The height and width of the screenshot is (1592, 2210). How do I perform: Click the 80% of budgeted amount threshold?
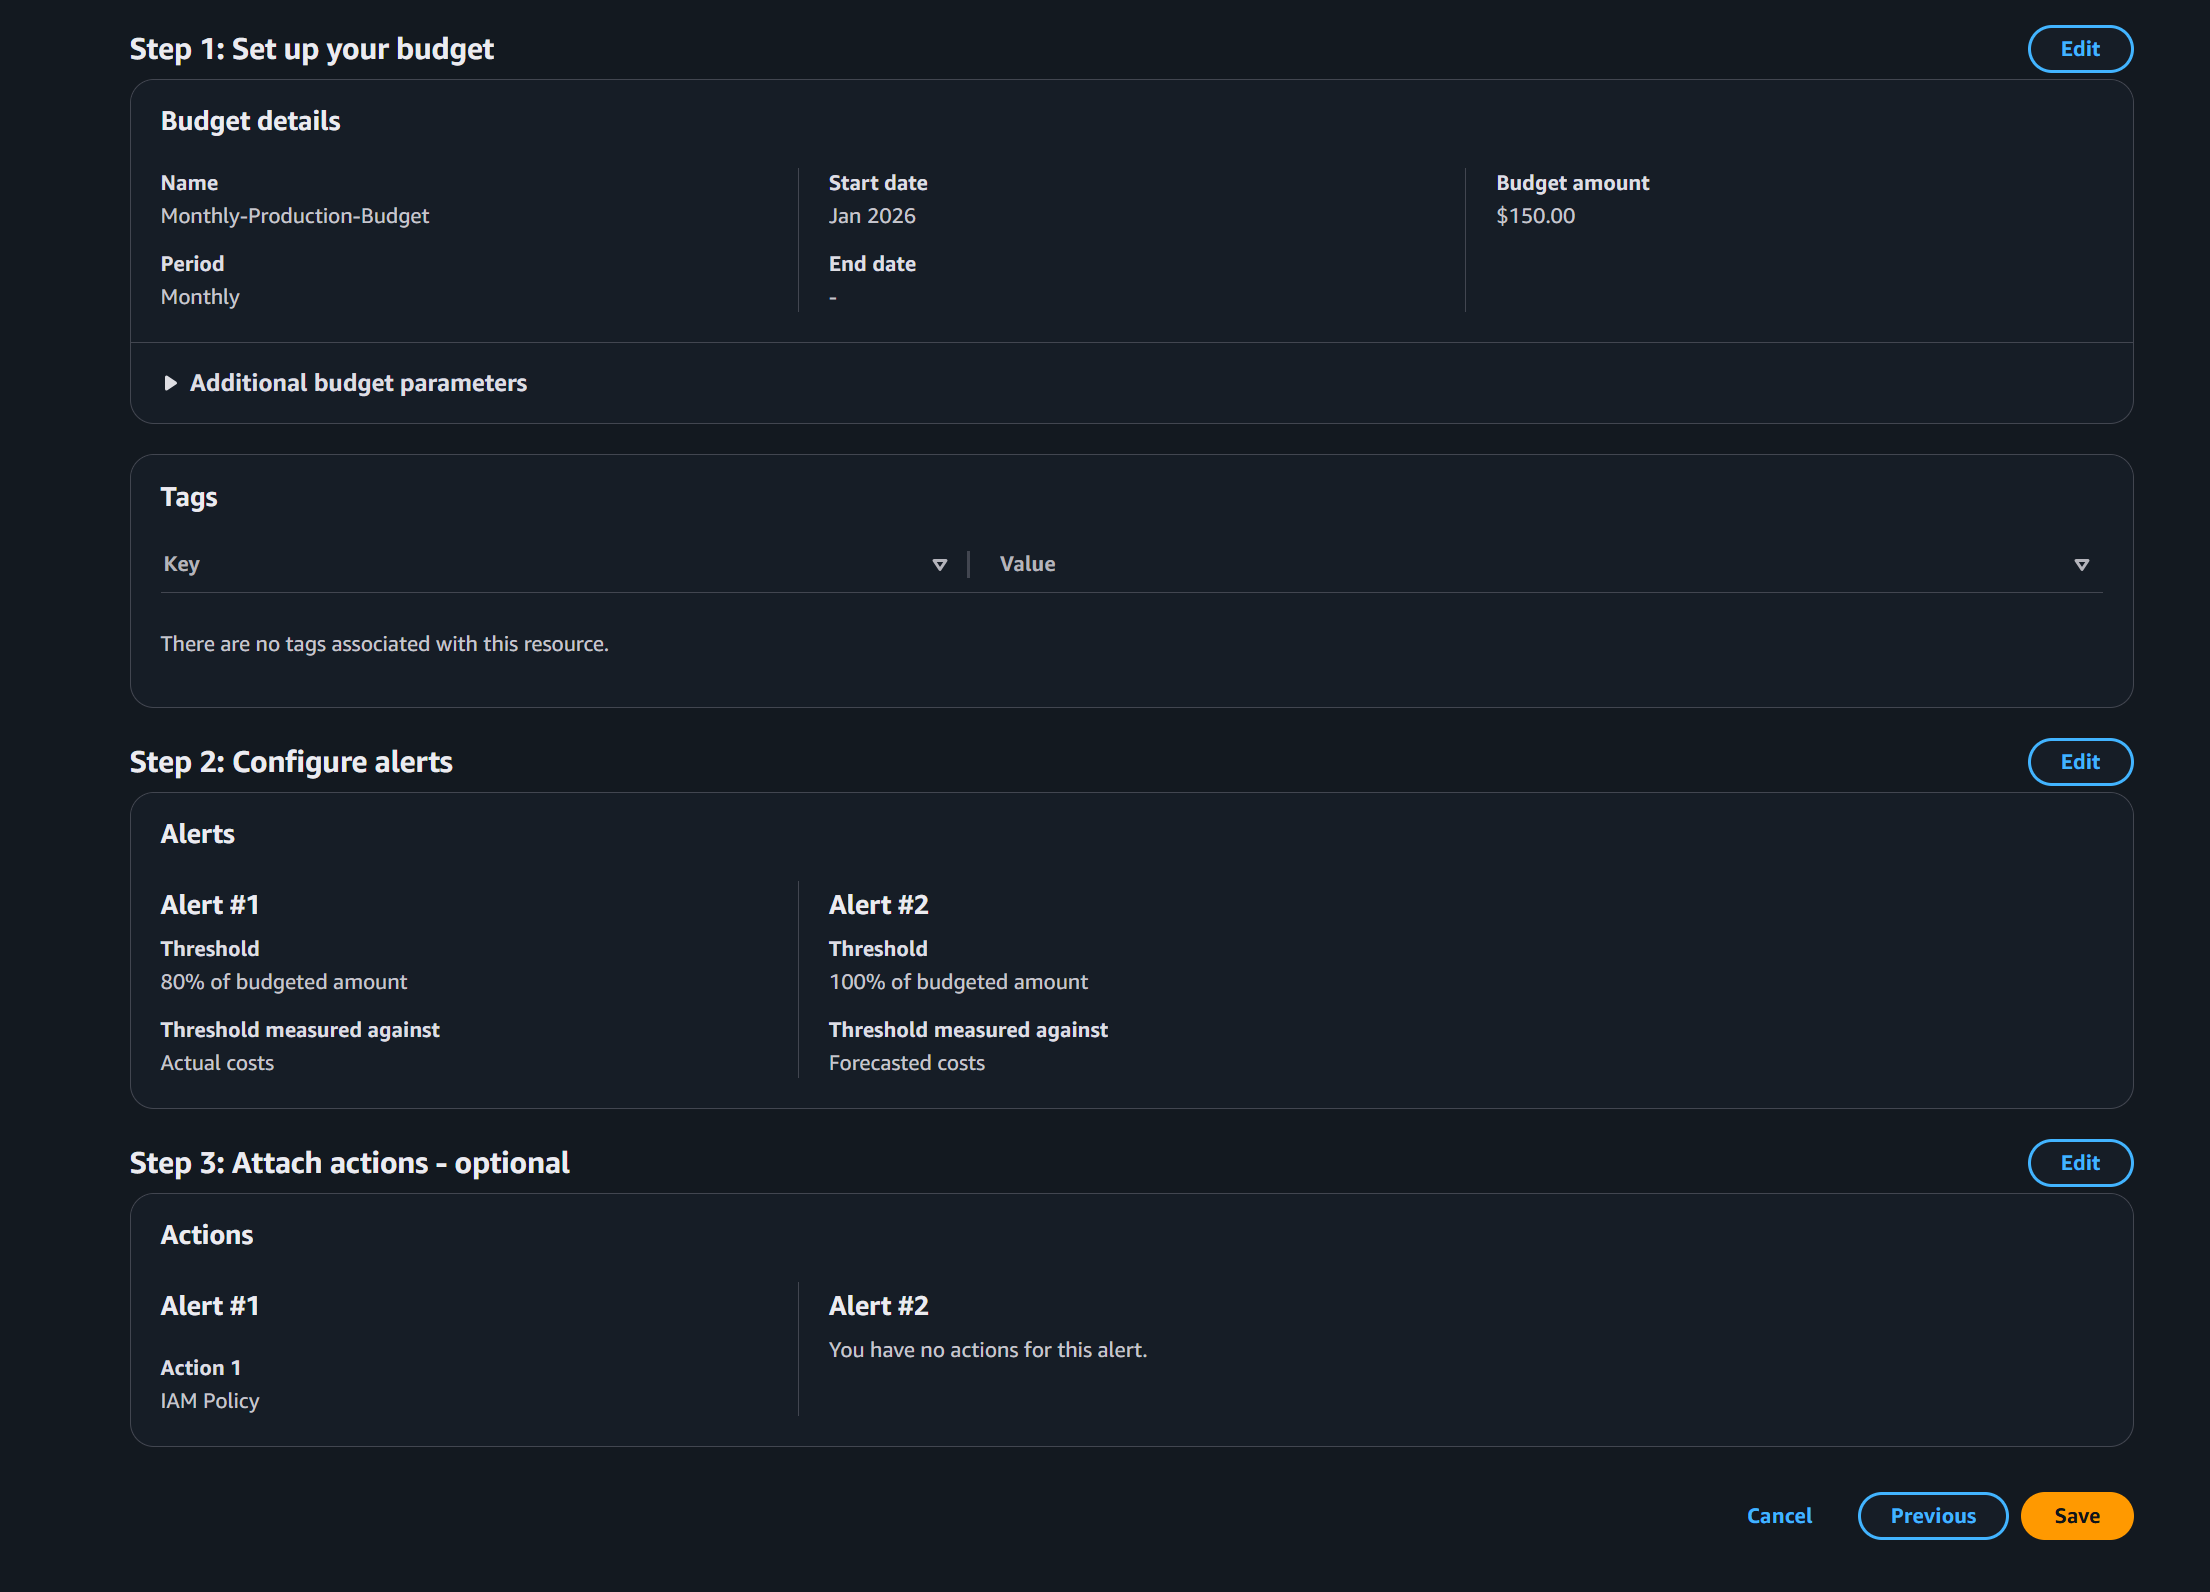(284, 982)
